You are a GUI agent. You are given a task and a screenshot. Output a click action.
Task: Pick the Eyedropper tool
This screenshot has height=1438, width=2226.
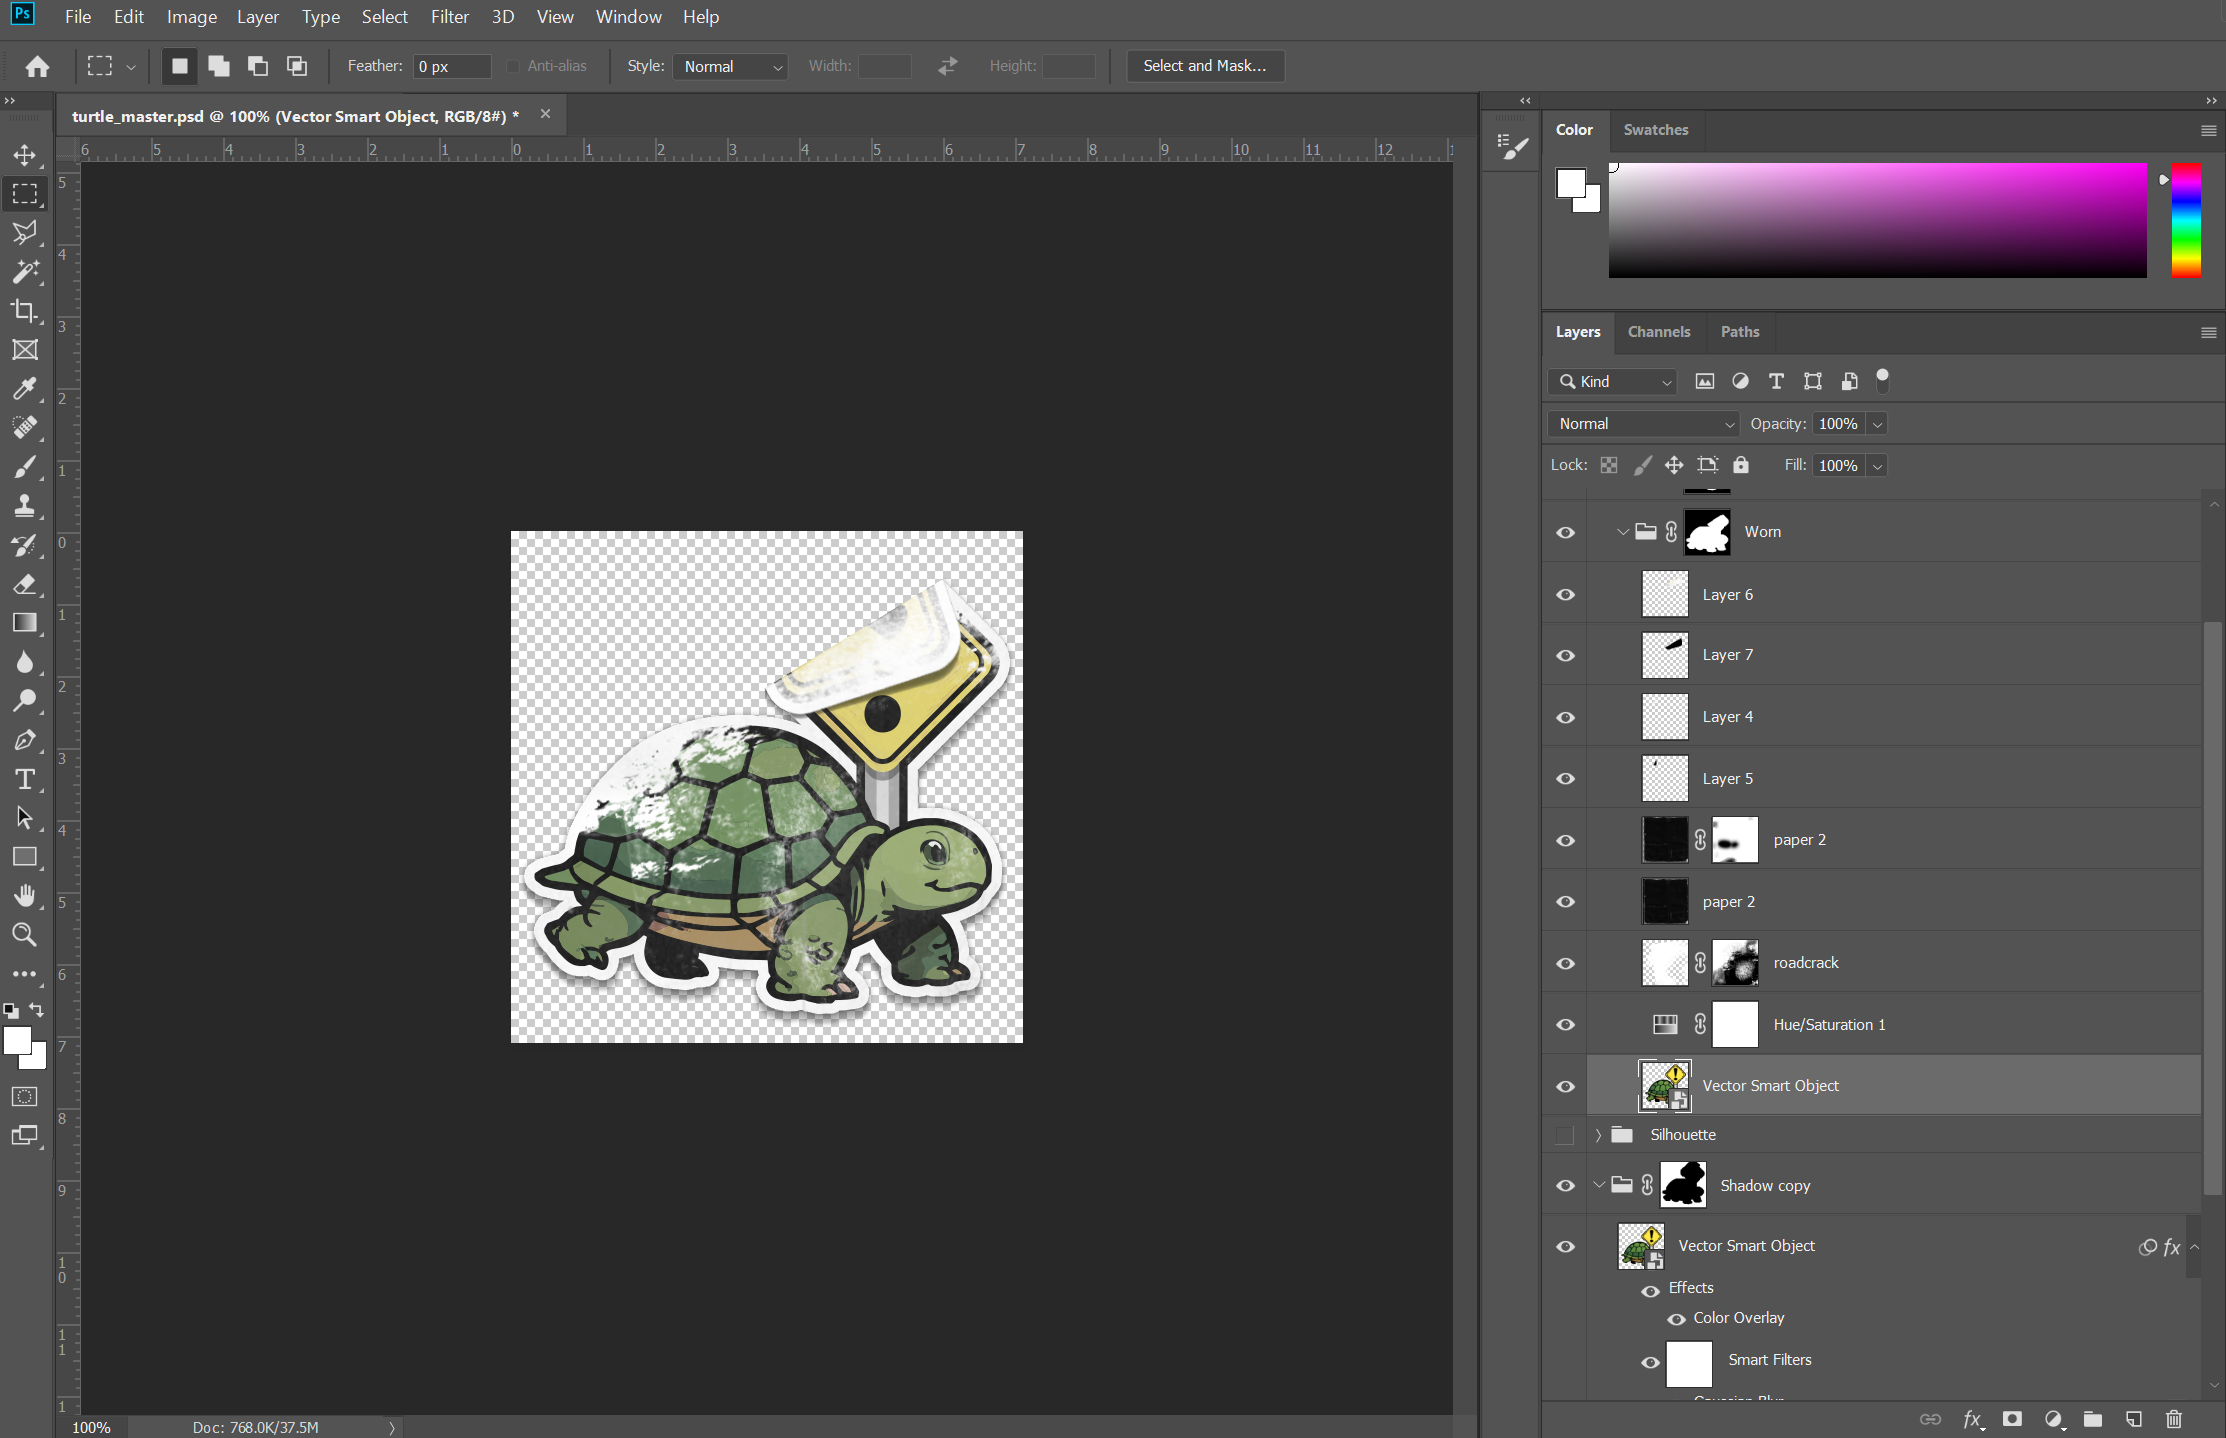pos(24,389)
